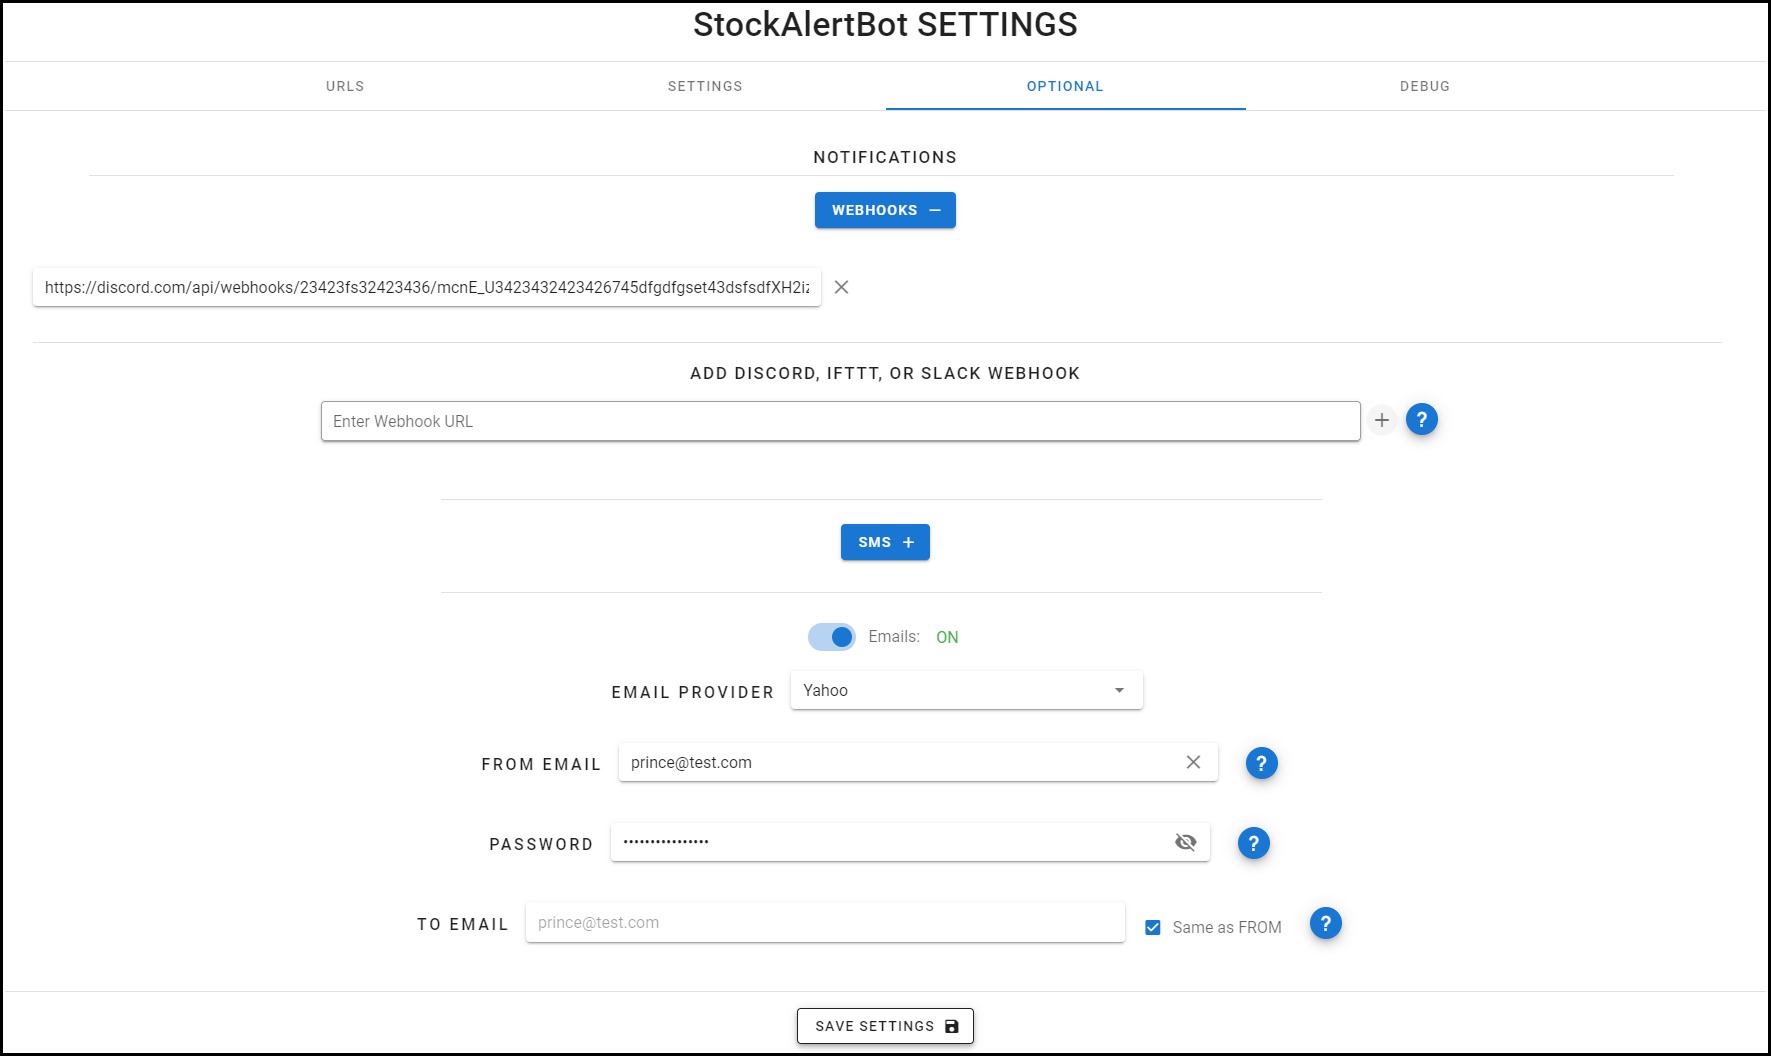The width and height of the screenshot is (1771, 1056).
Task: Open help for From Email
Action: (x=1261, y=764)
